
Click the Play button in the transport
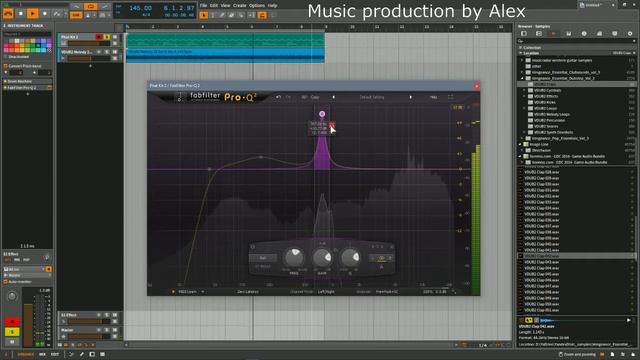pos(33,13)
